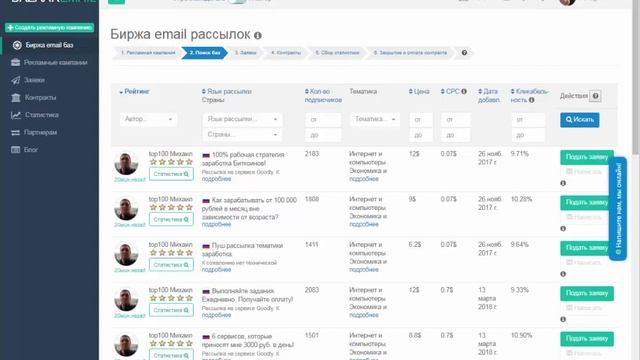Open Статистика for Пуш рассылка row
Viewport: 640px width, 360px height.
coord(171,264)
